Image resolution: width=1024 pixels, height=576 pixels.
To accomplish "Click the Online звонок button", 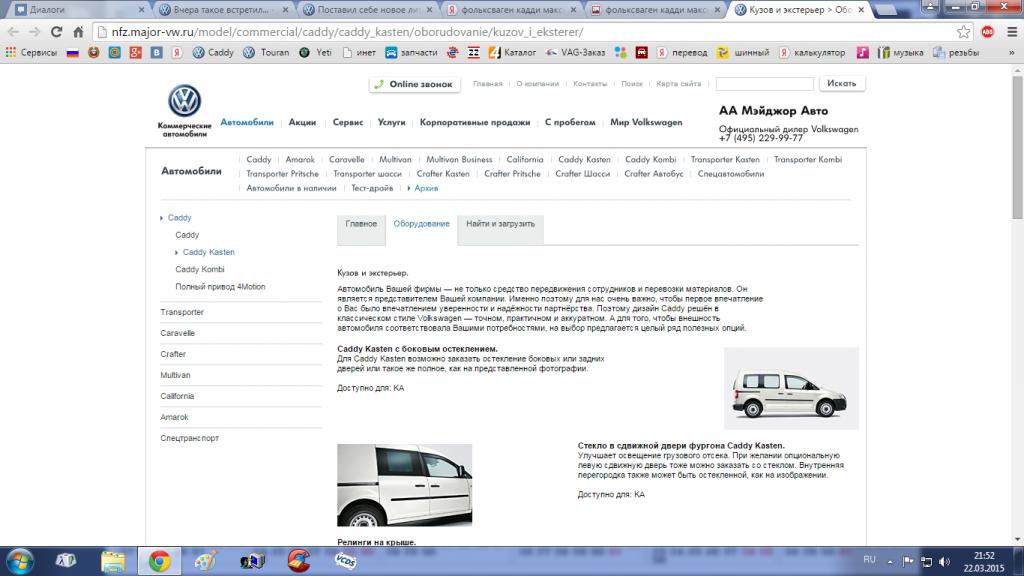I will tap(415, 84).
